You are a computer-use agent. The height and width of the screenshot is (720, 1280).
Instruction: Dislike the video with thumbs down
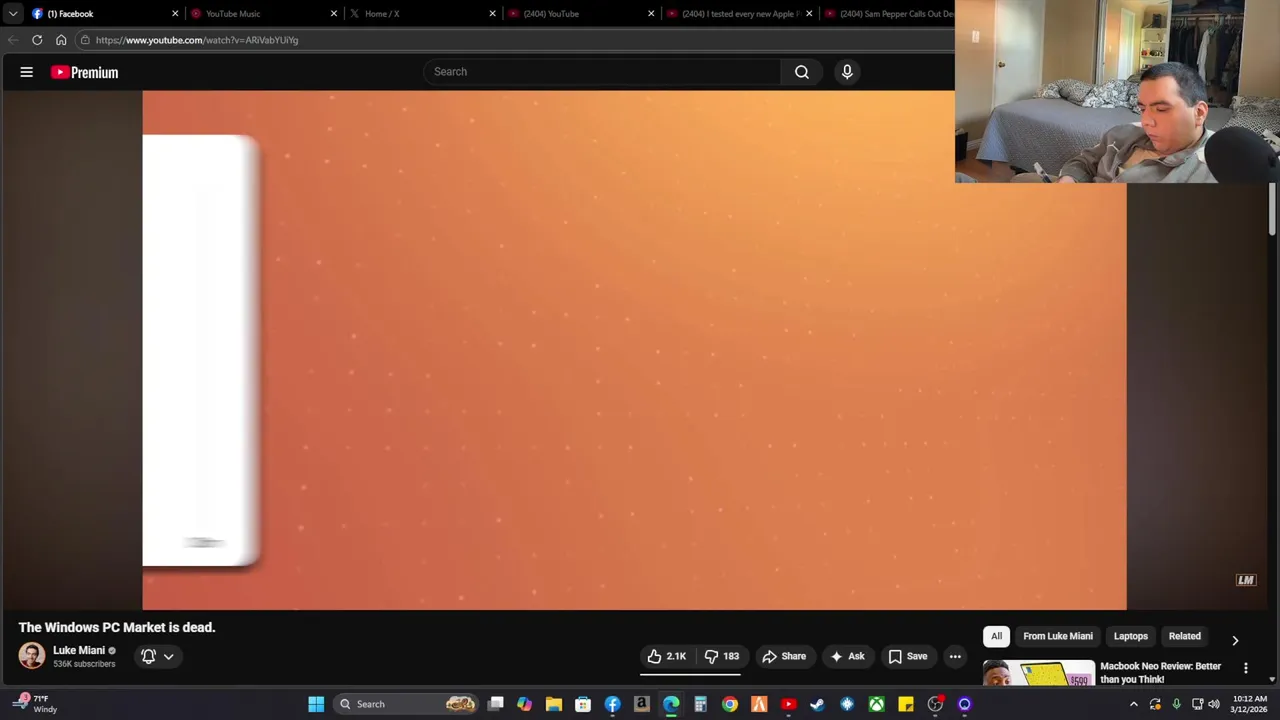tap(722, 656)
